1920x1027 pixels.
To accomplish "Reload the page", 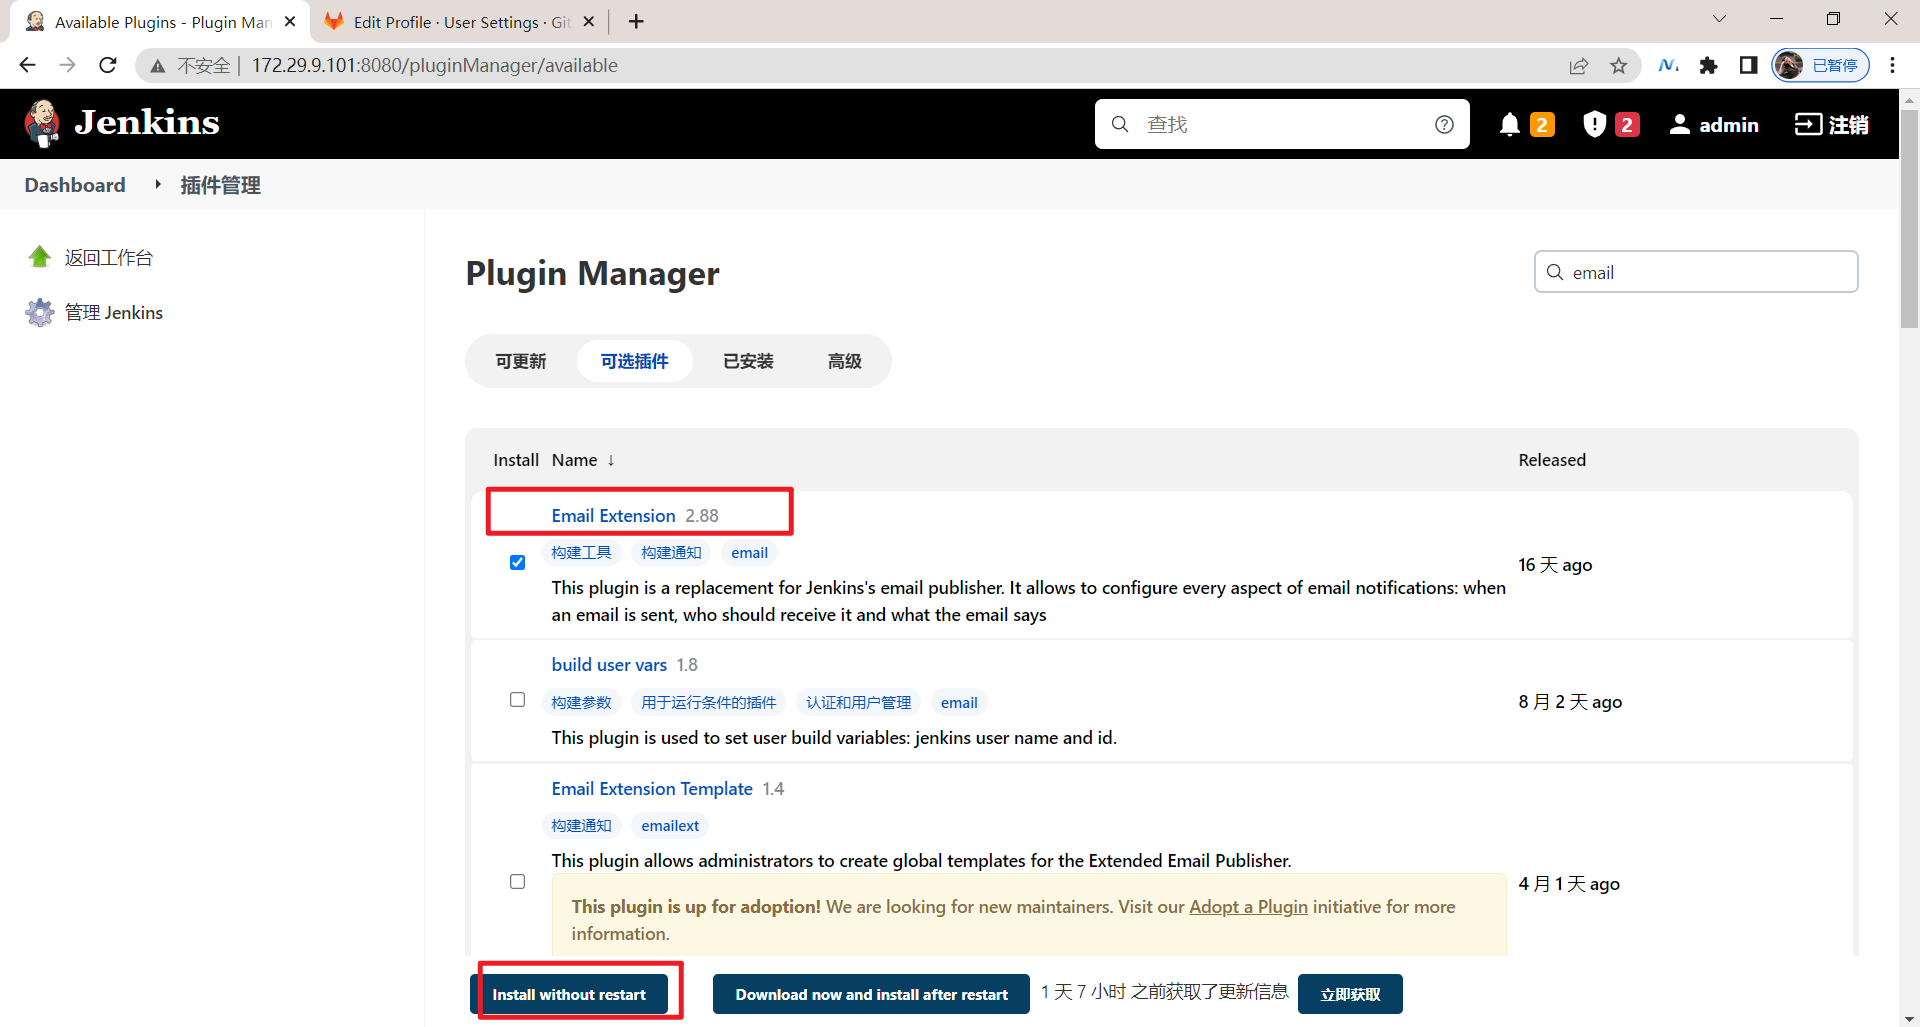I will [x=108, y=65].
